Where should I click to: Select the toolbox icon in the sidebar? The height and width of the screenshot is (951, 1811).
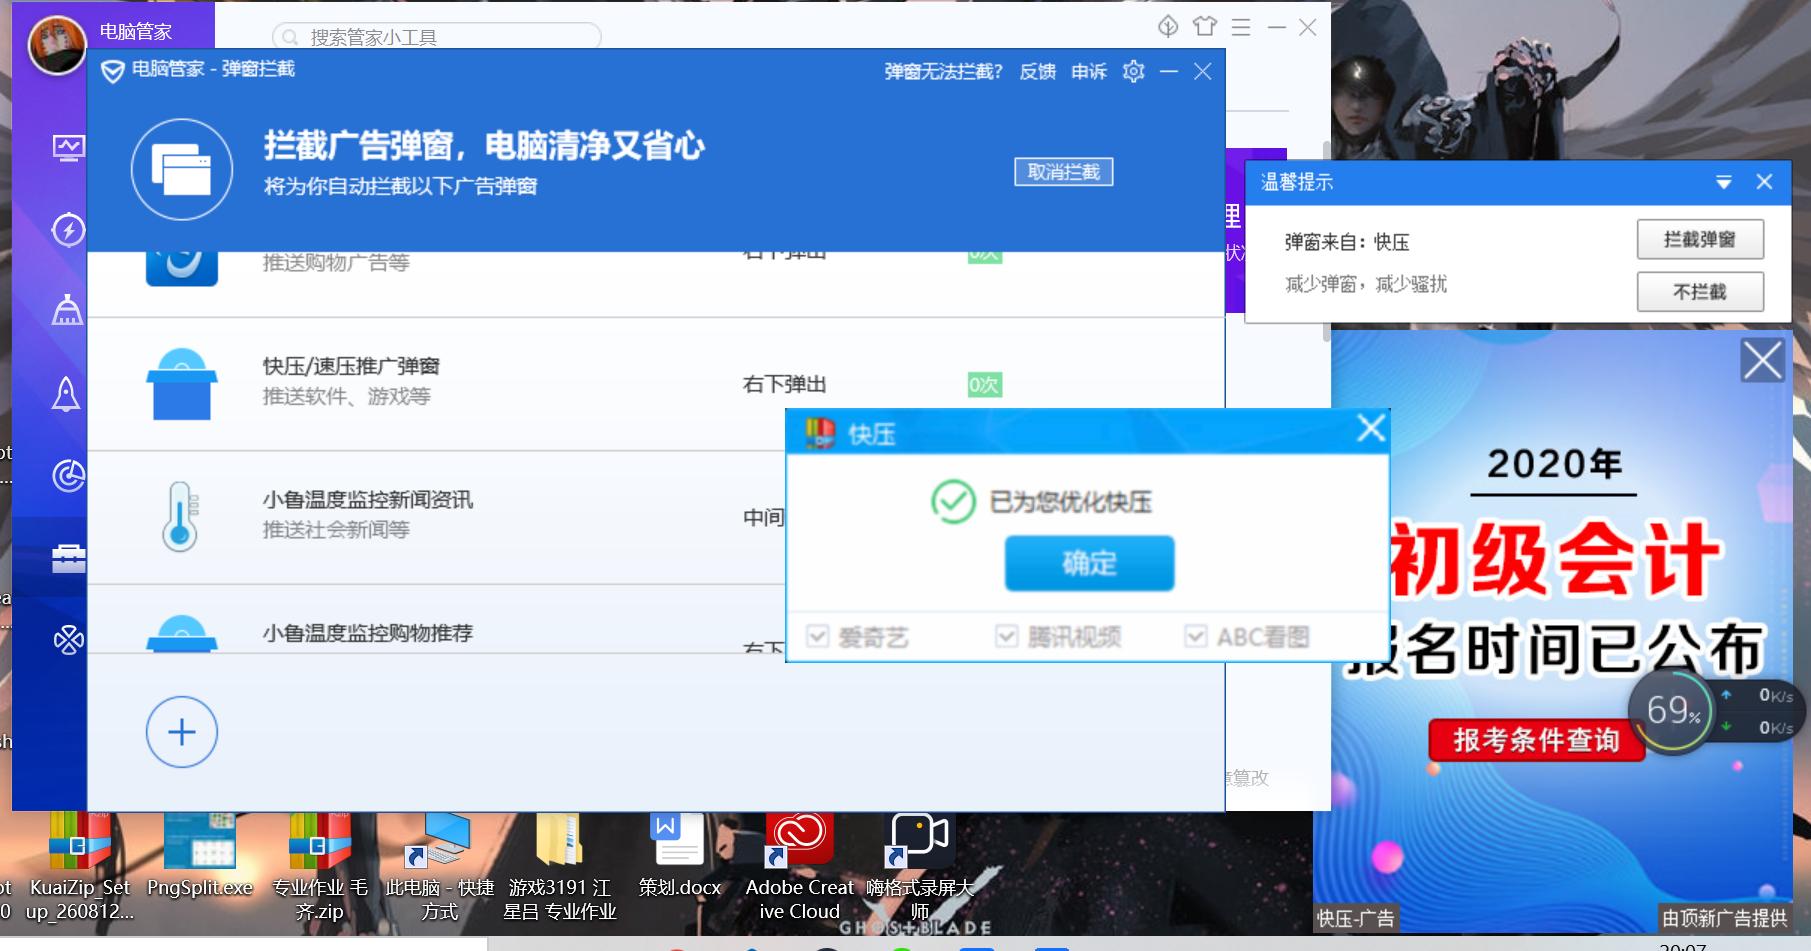(67, 557)
